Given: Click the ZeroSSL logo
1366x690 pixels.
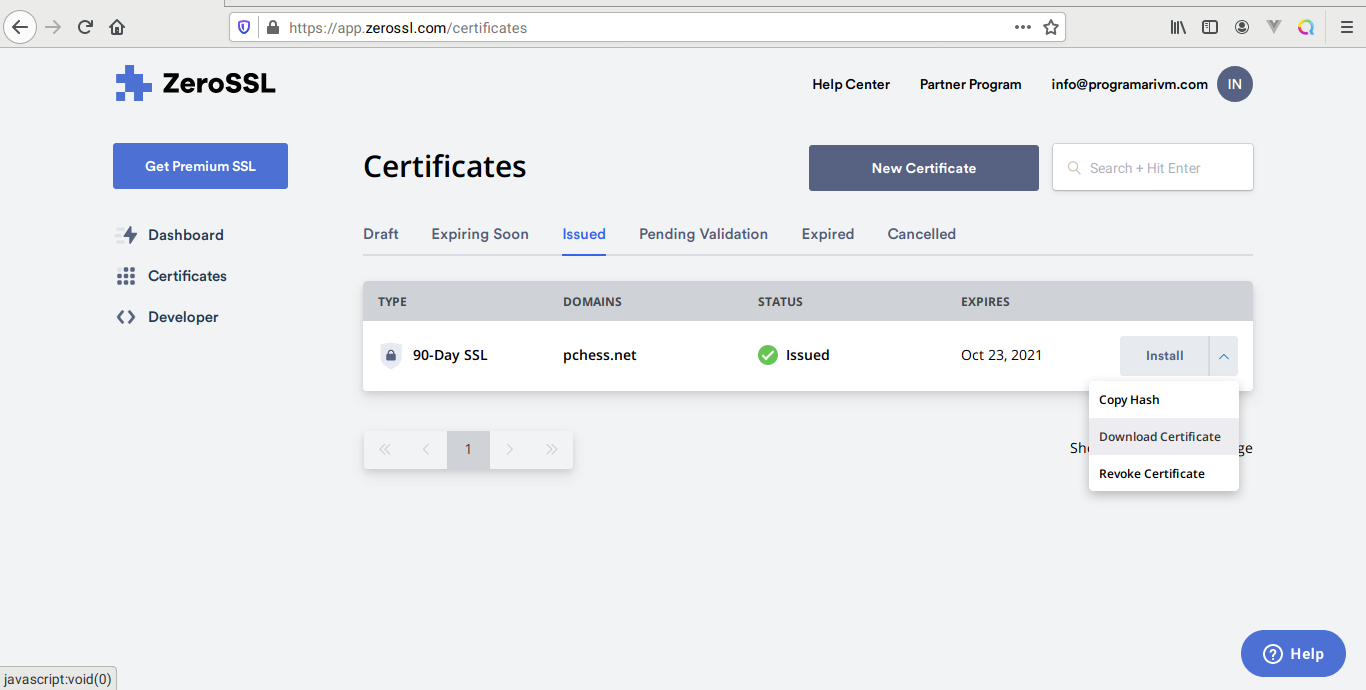Looking at the screenshot, I should (x=195, y=84).
